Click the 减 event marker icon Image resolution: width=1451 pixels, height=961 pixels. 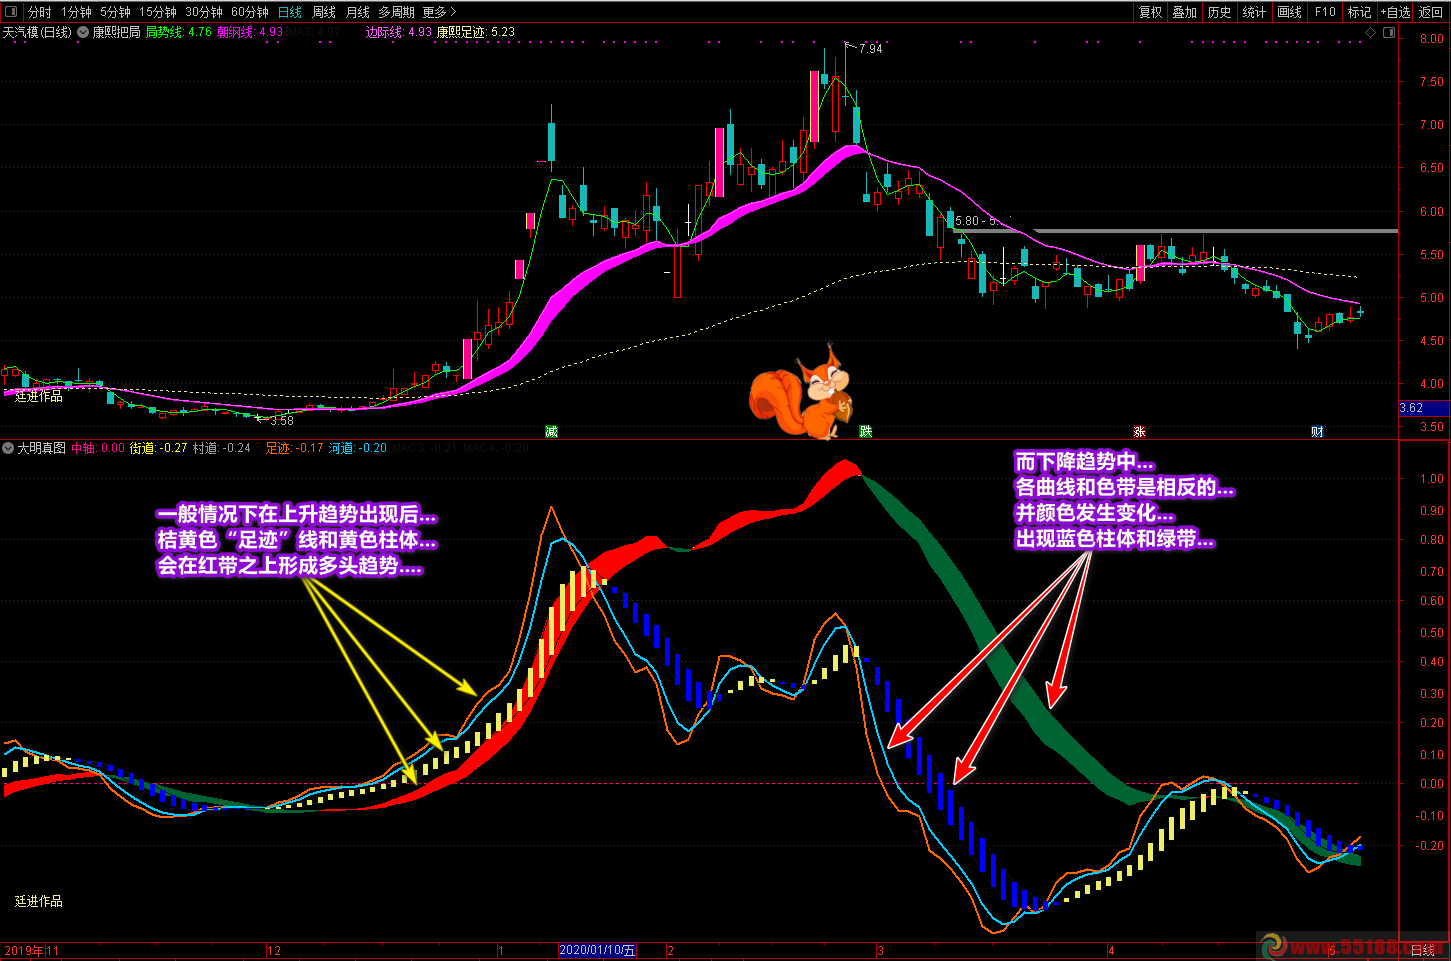click(551, 431)
